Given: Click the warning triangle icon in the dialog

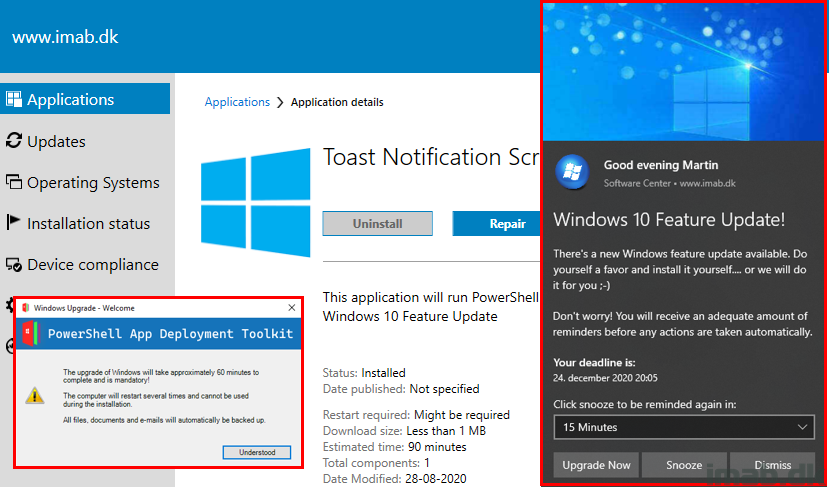Looking at the screenshot, I should point(35,396).
